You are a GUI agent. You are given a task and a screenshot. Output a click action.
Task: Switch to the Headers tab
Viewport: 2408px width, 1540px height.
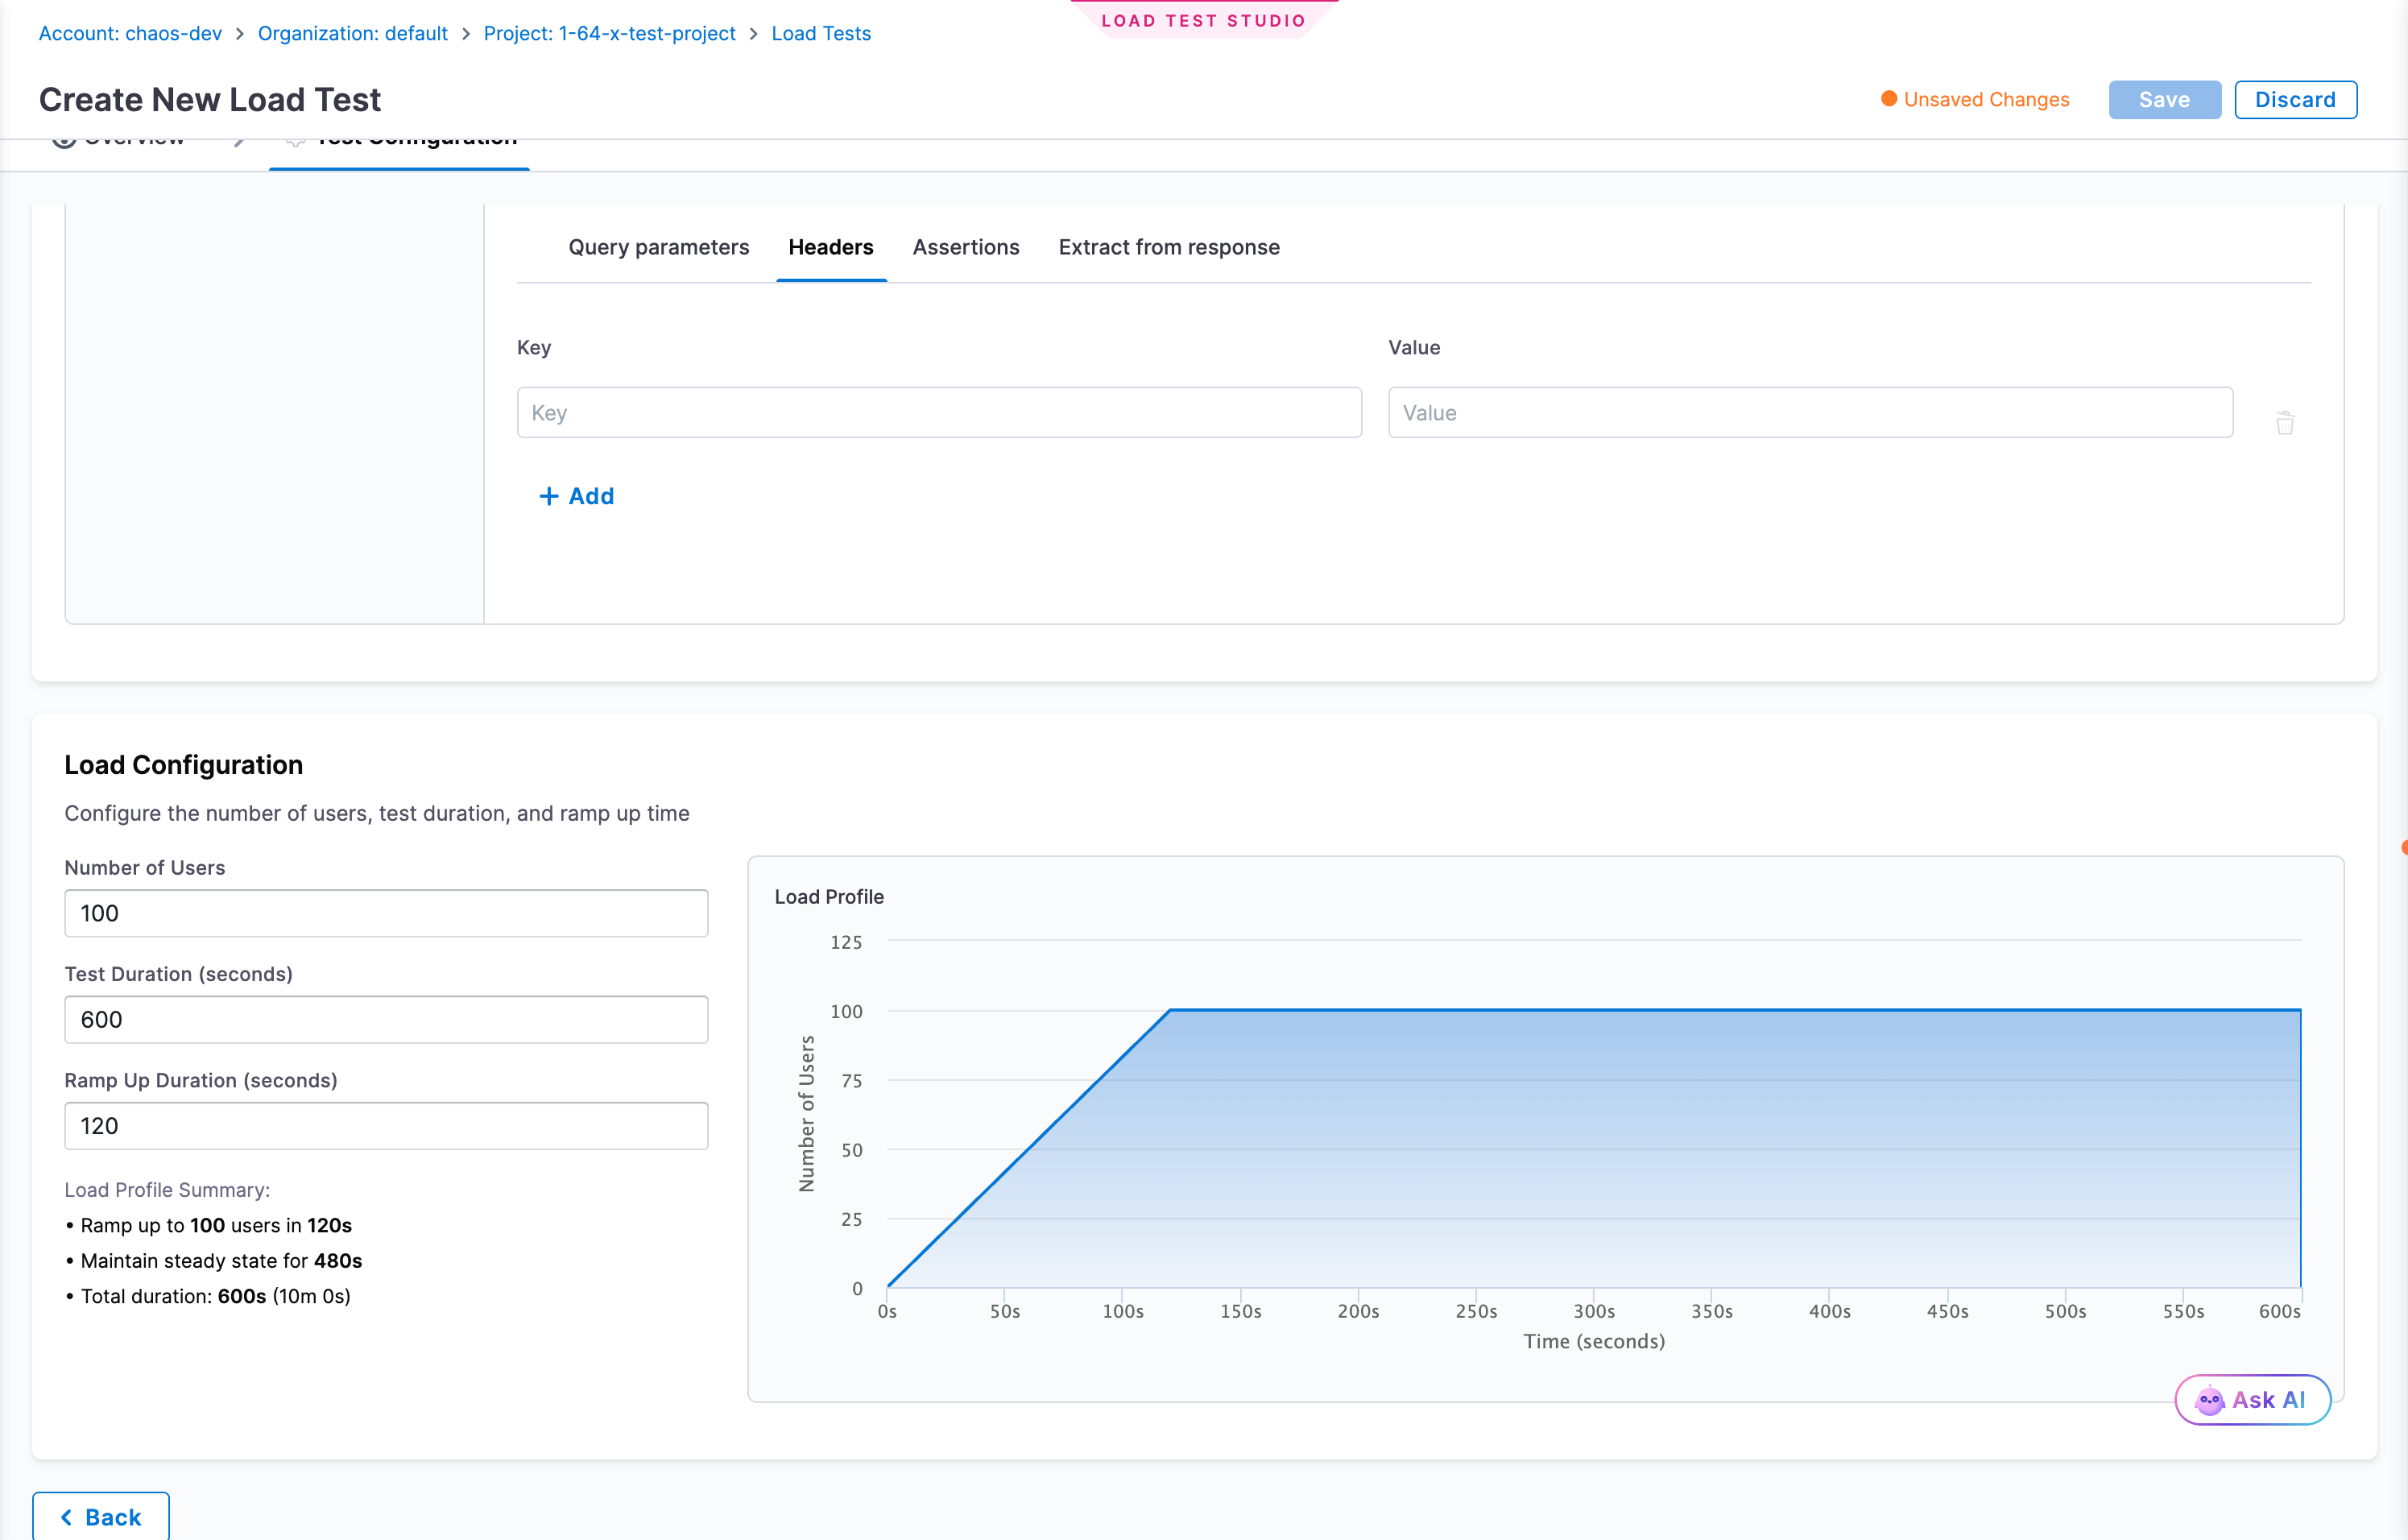pyautogui.click(x=831, y=247)
